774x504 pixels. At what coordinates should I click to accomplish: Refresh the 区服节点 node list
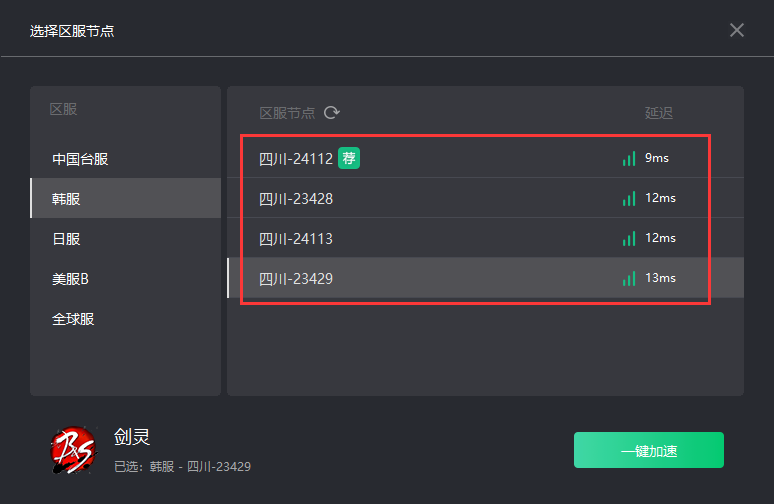(332, 113)
